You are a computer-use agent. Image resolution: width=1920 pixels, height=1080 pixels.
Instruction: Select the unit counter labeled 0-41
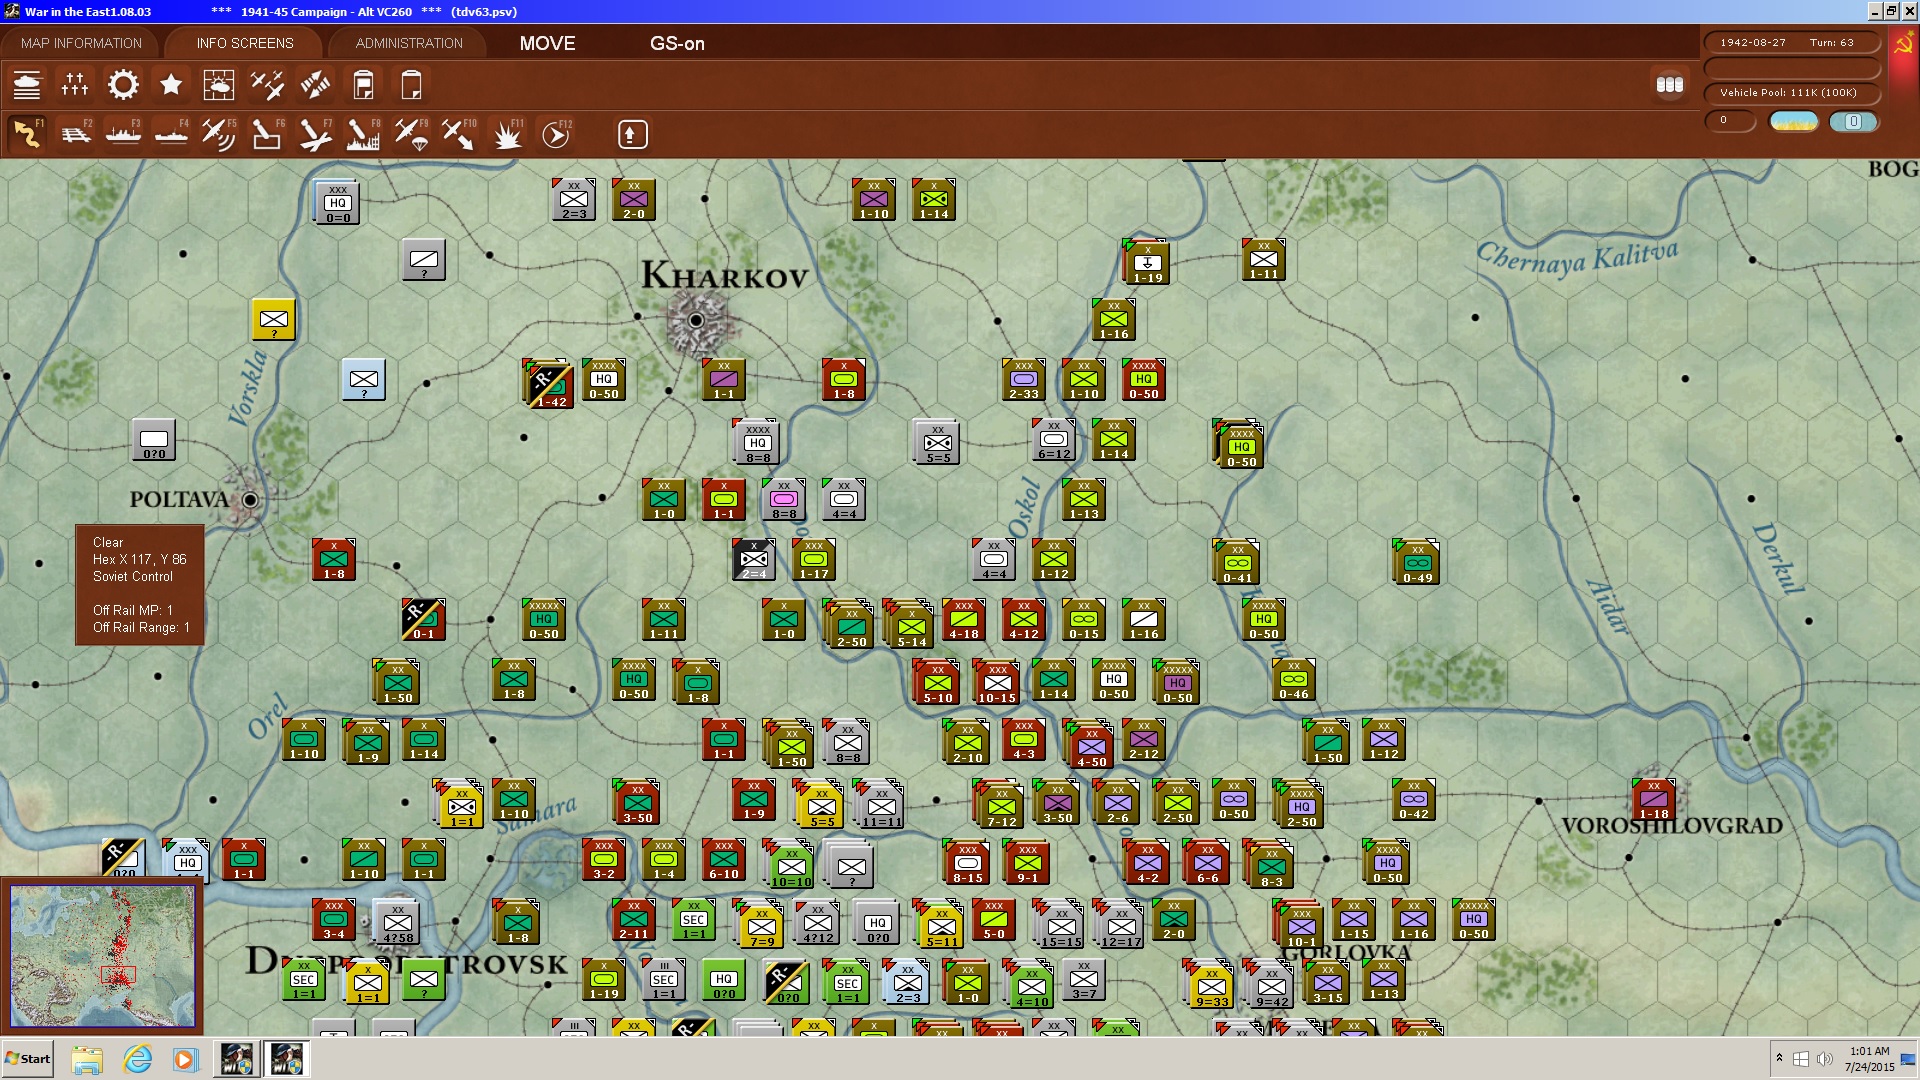1236,562
